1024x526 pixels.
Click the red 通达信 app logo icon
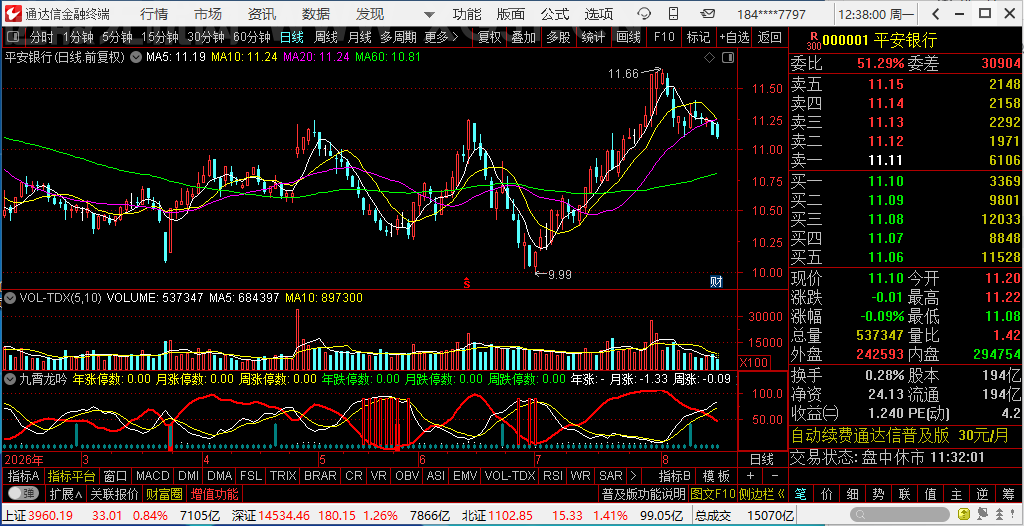12,14
